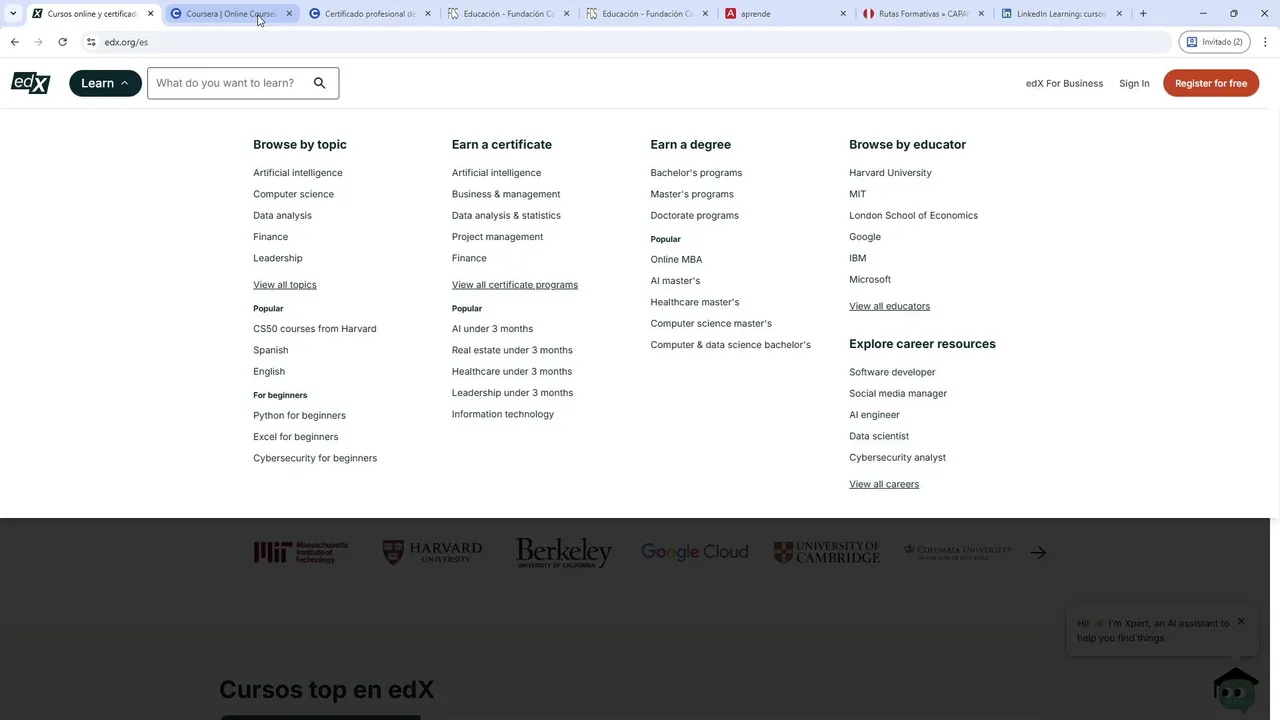The height and width of the screenshot is (720, 1280).
Task: Switch to Certificado profesional tab
Action: 369,14
